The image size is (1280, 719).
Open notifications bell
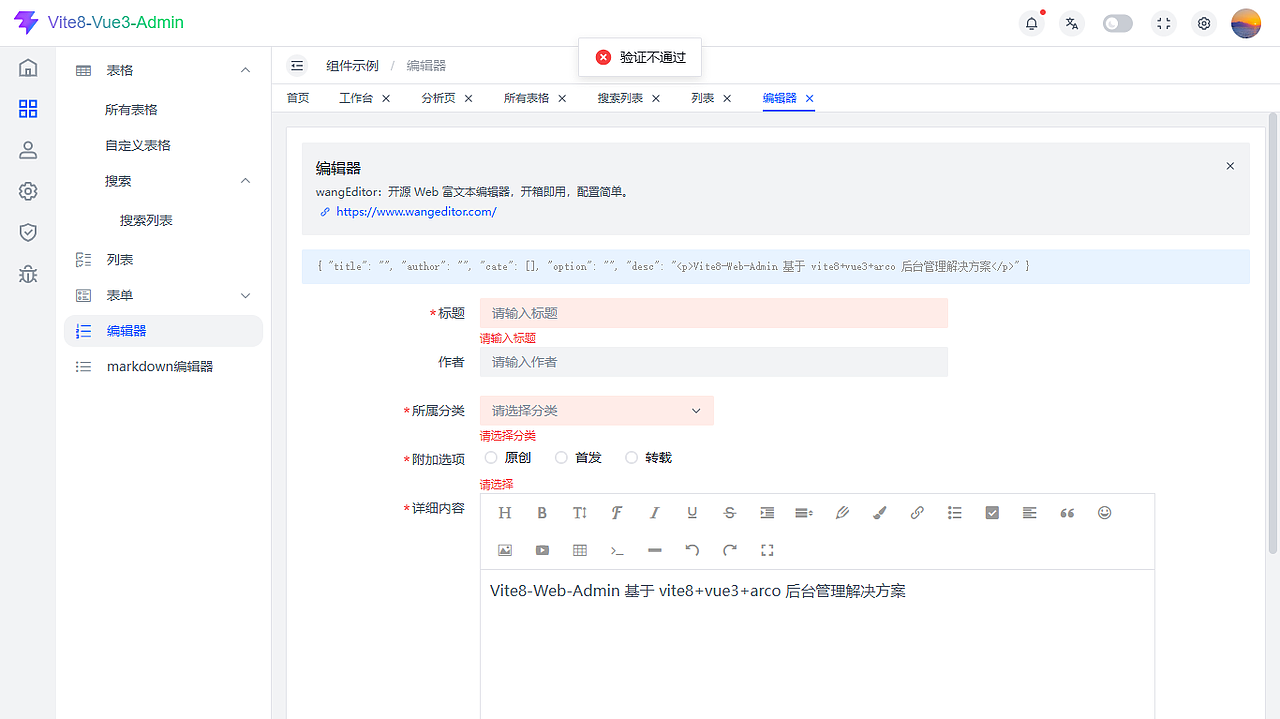pos(1032,23)
